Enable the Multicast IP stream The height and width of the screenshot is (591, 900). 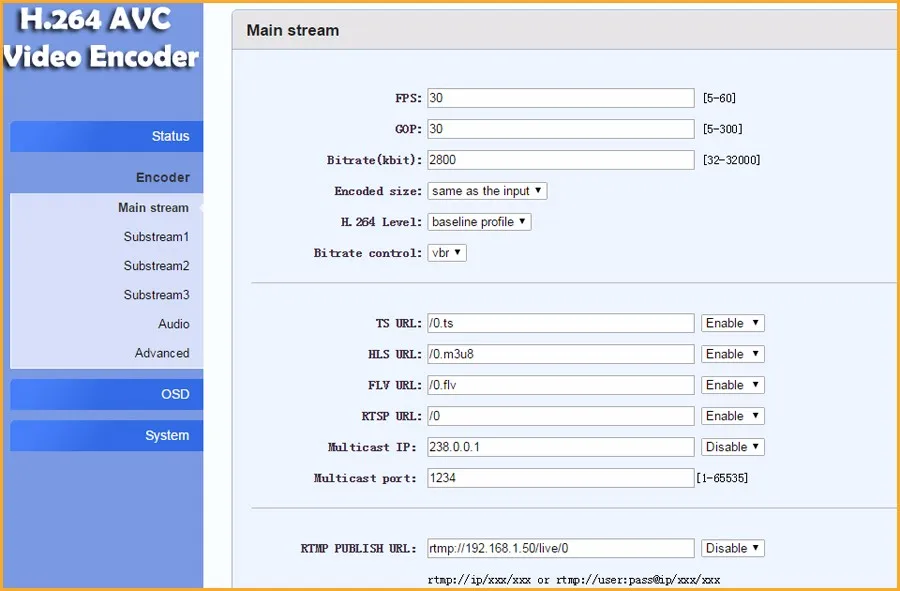(733, 446)
